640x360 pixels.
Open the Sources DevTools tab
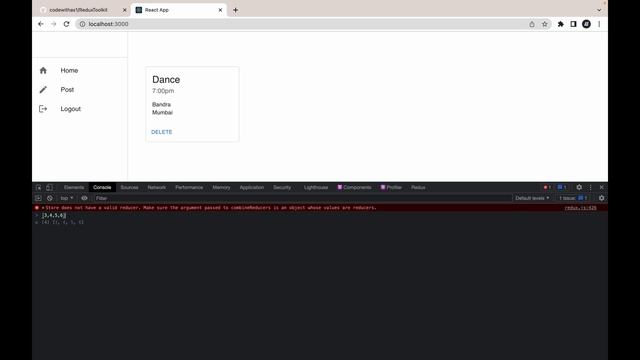129,187
